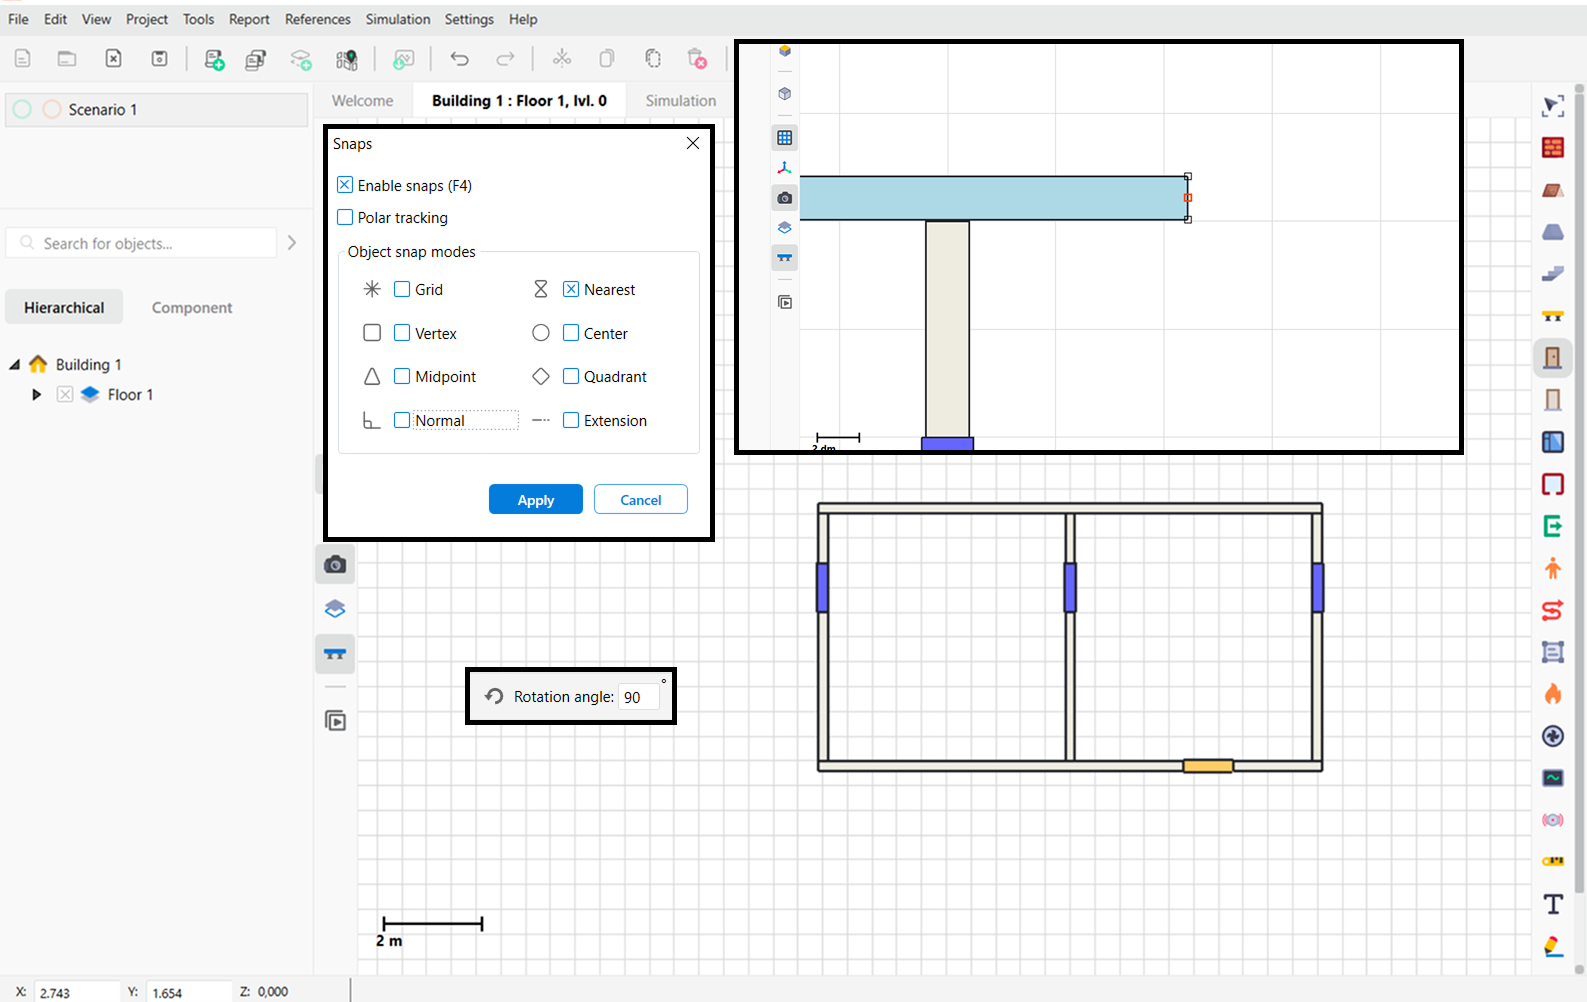This screenshot has width=1587, height=1002.
Task: Enable the Midpoint snap checkbox
Action: pos(402,376)
